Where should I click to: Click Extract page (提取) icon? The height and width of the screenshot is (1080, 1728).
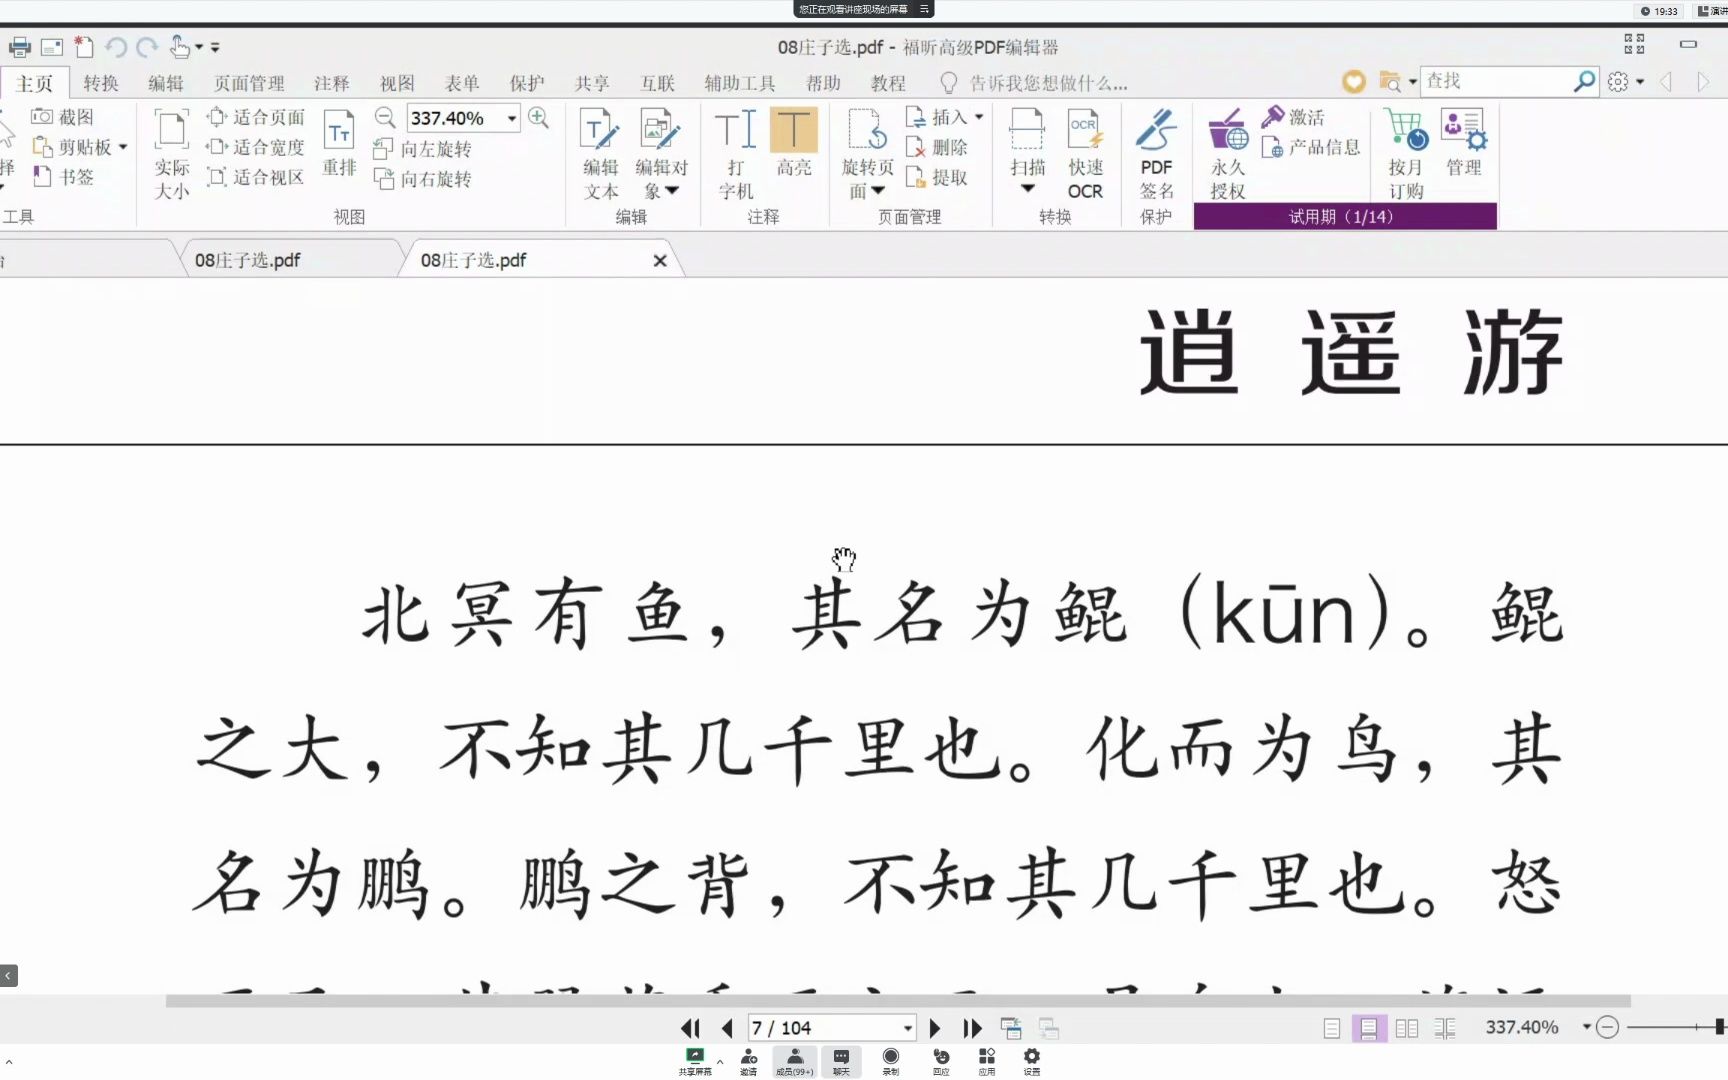937,177
